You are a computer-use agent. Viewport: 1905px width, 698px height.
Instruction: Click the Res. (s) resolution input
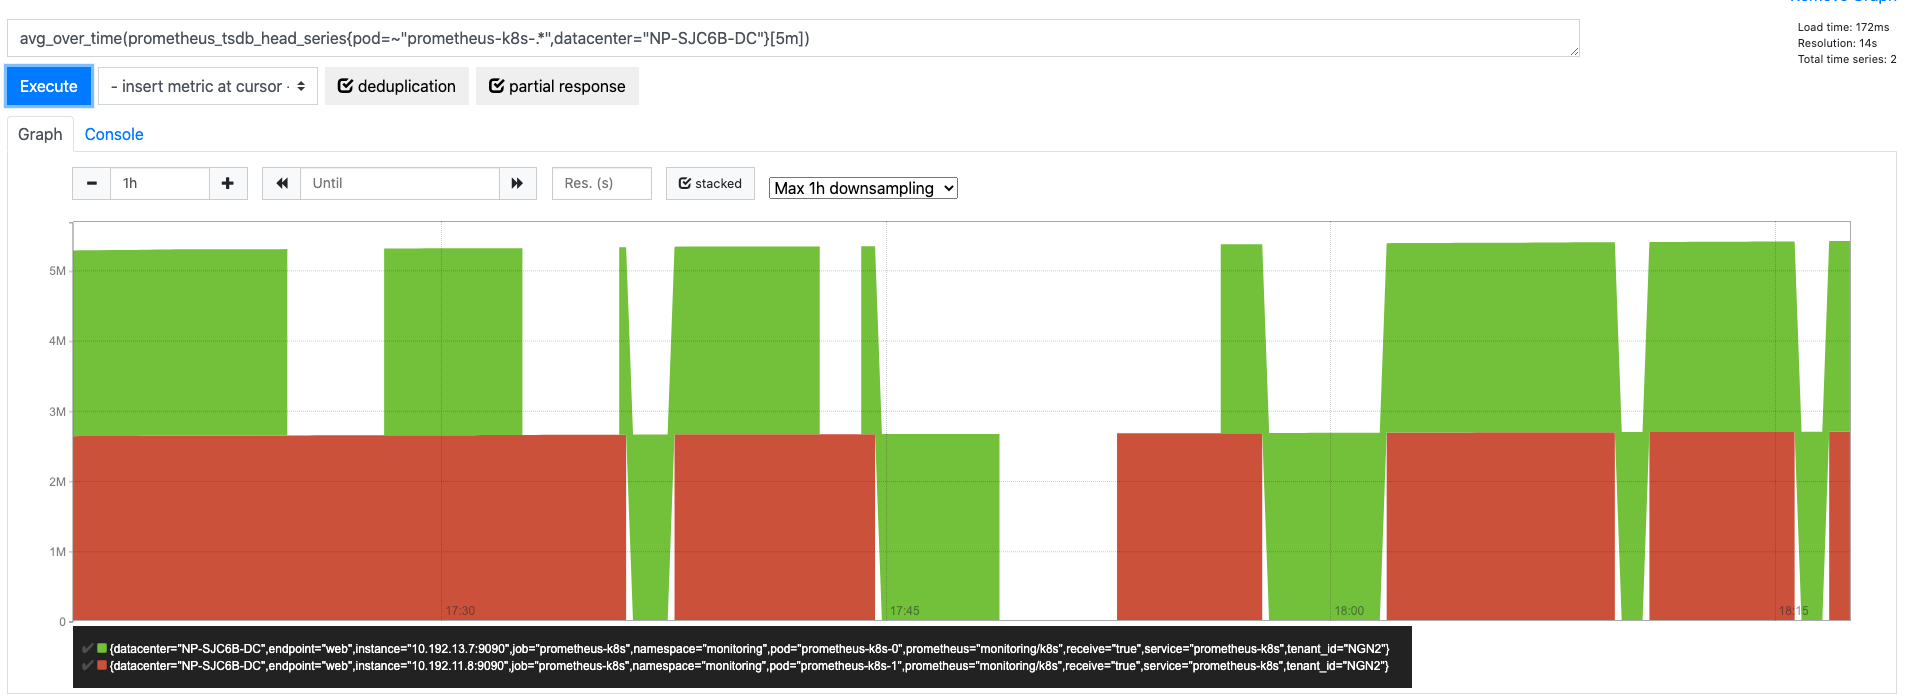coord(602,183)
